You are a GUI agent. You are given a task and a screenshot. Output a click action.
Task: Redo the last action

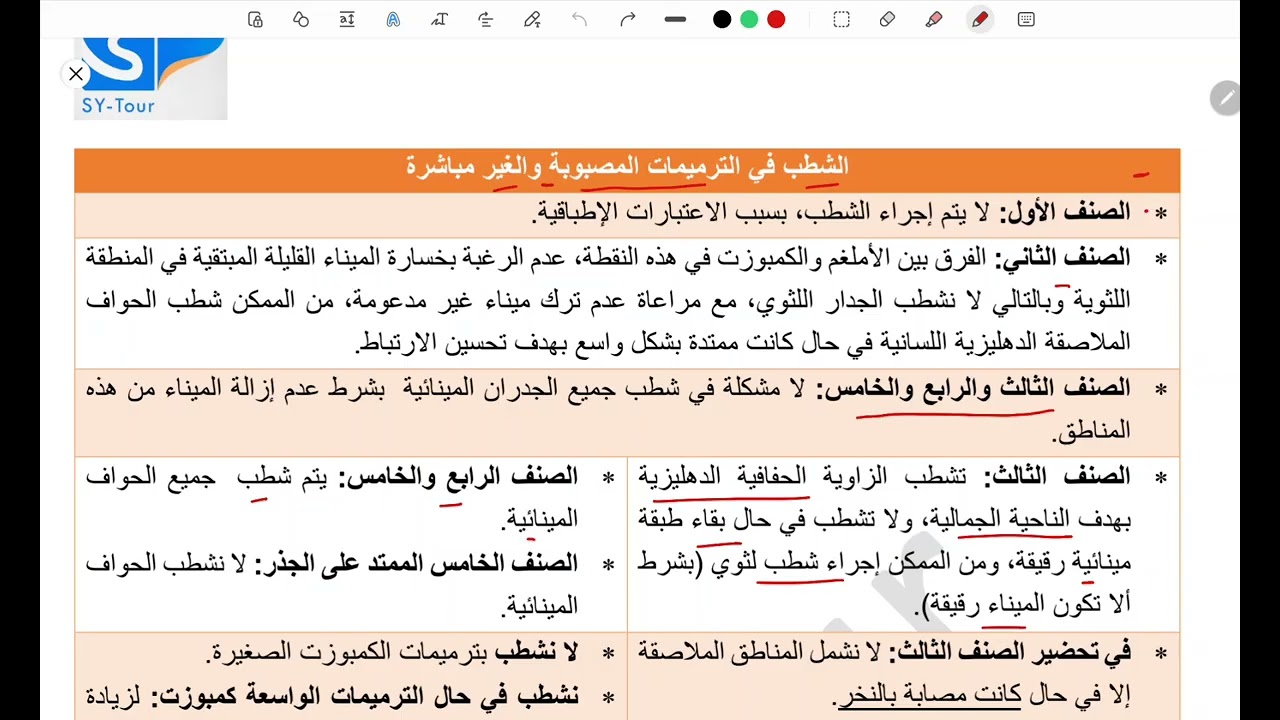627,19
